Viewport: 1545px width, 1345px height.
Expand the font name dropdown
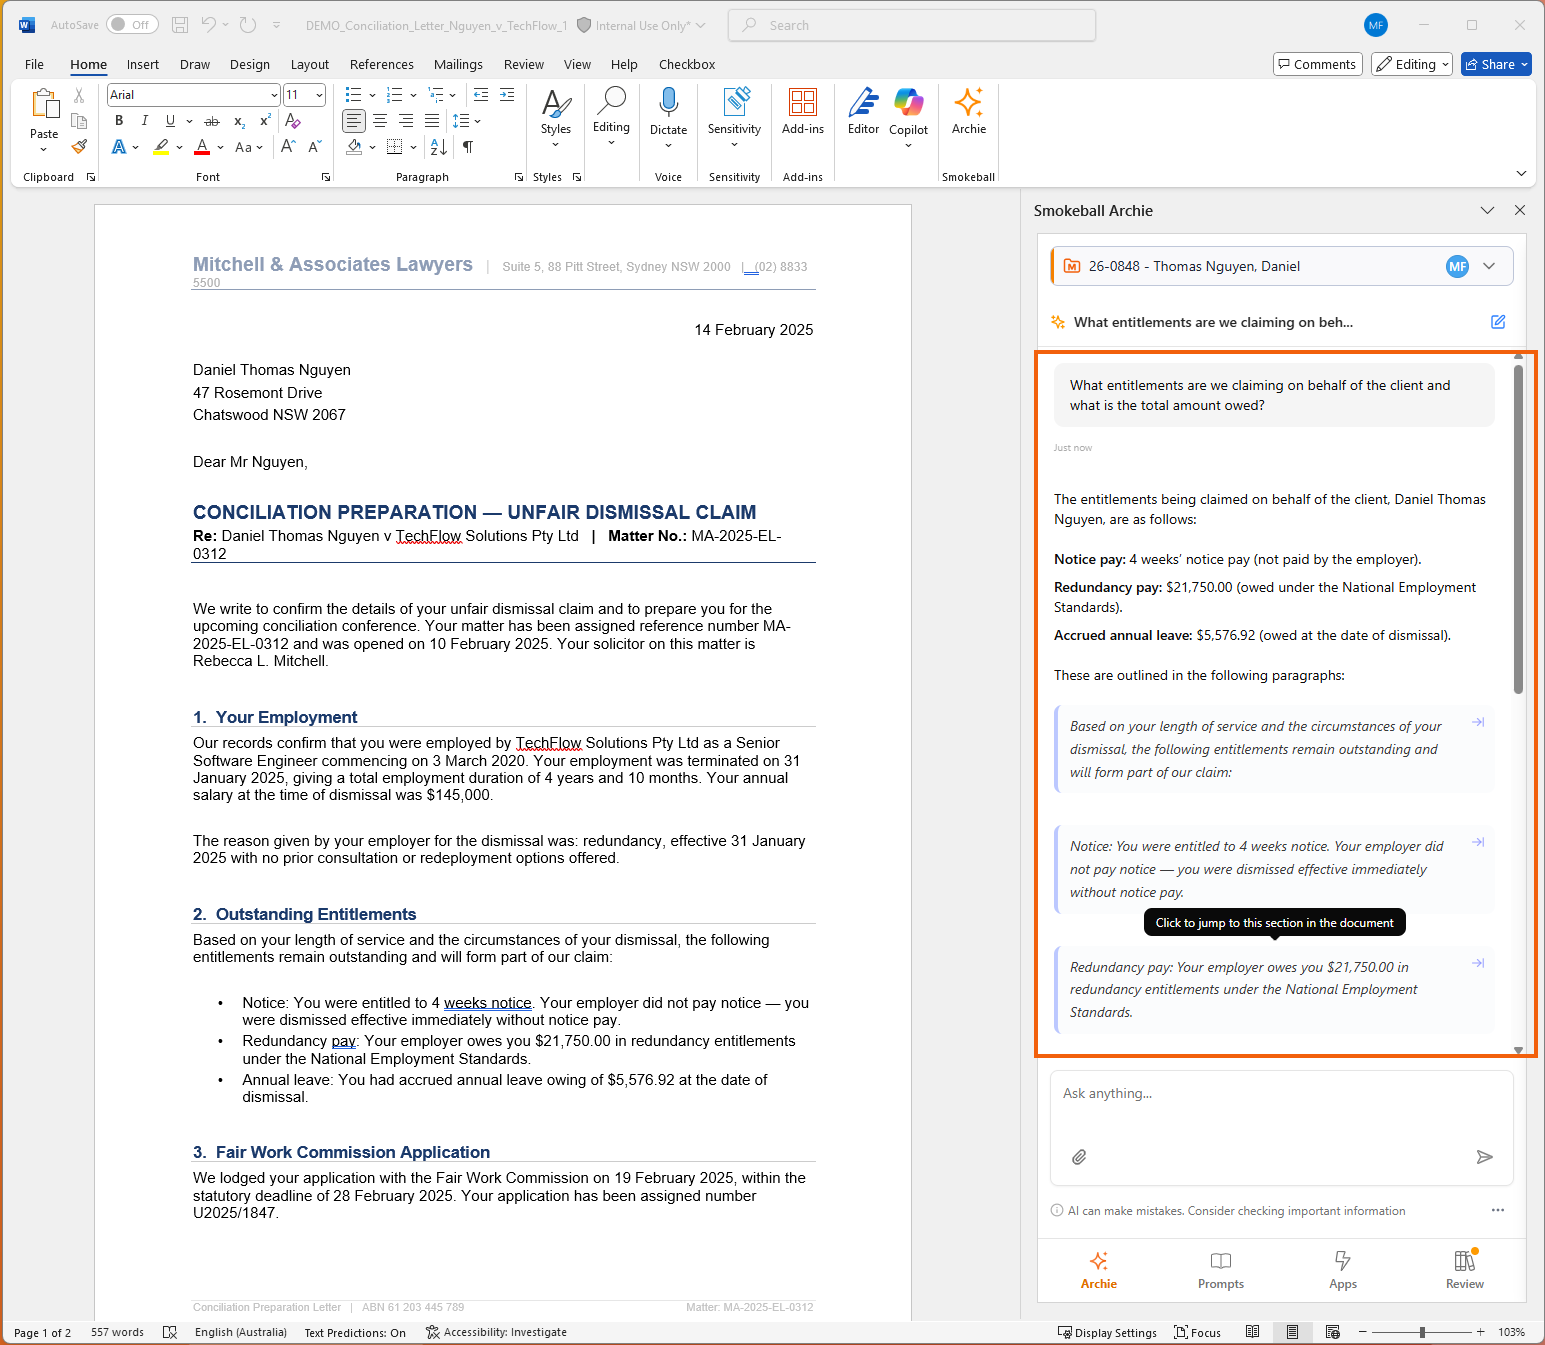[x=274, y=95]
